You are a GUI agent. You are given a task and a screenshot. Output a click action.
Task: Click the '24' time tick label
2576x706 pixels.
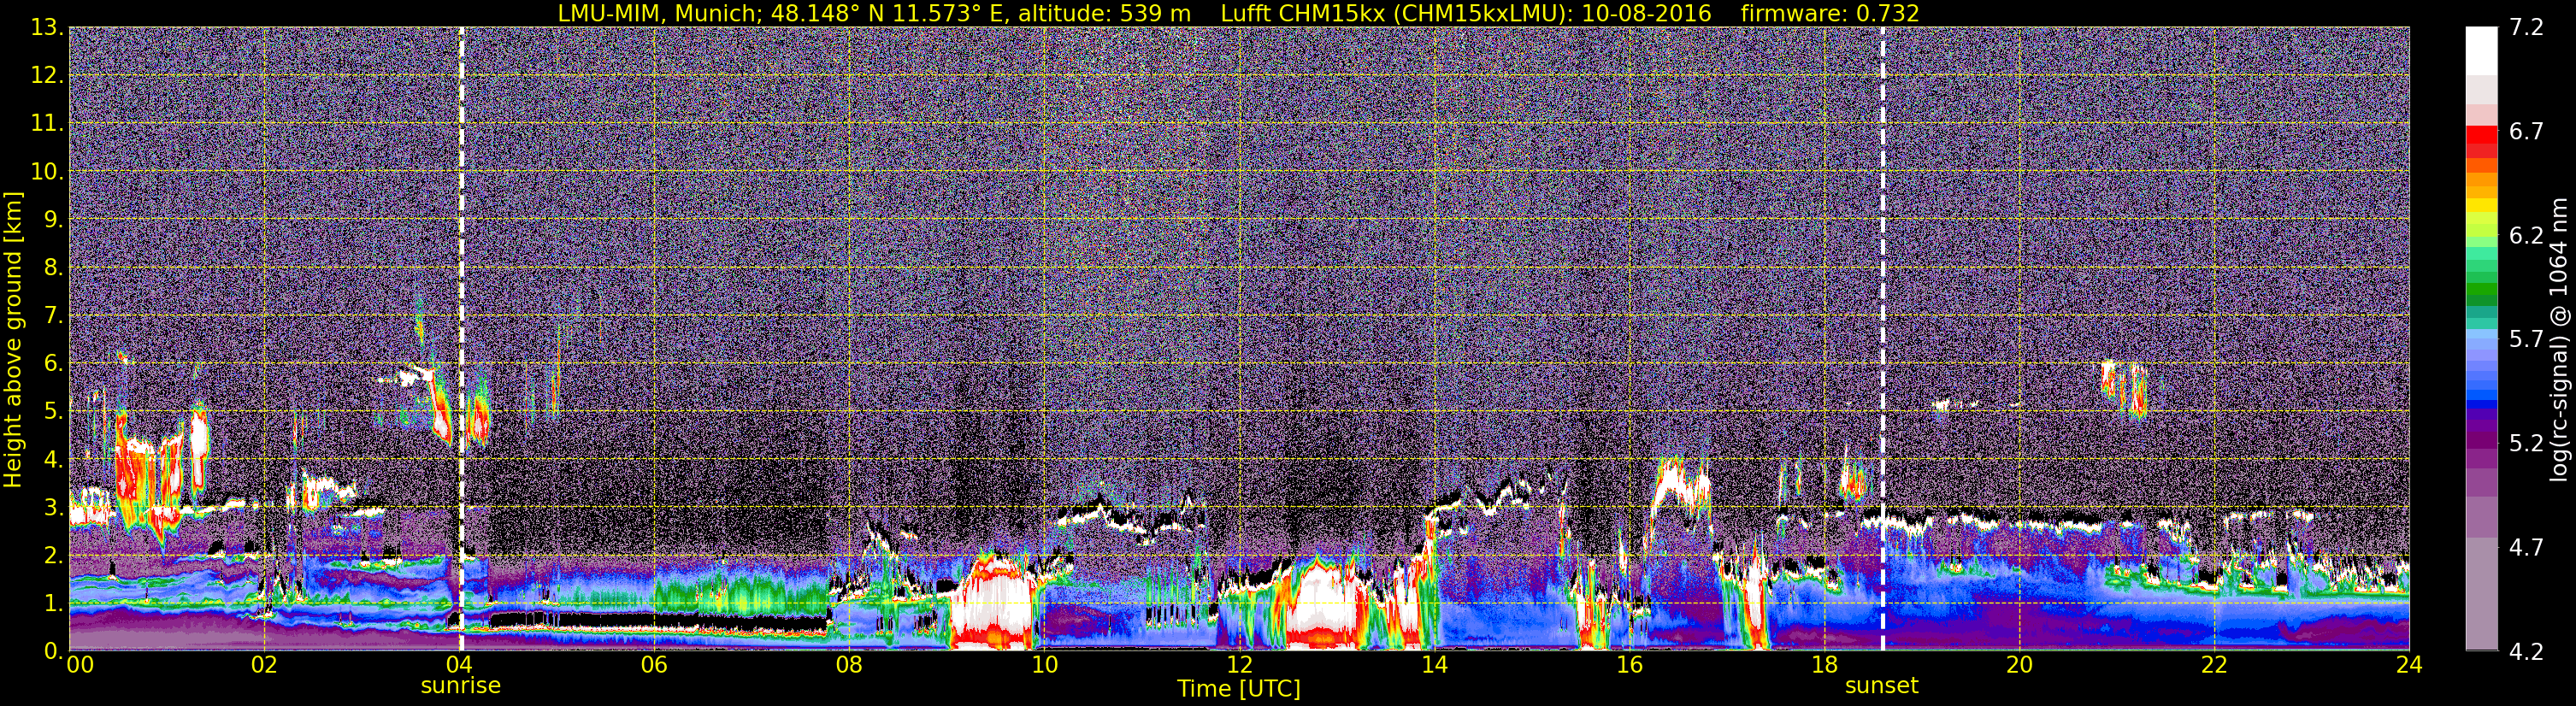tap(2409, 665)
